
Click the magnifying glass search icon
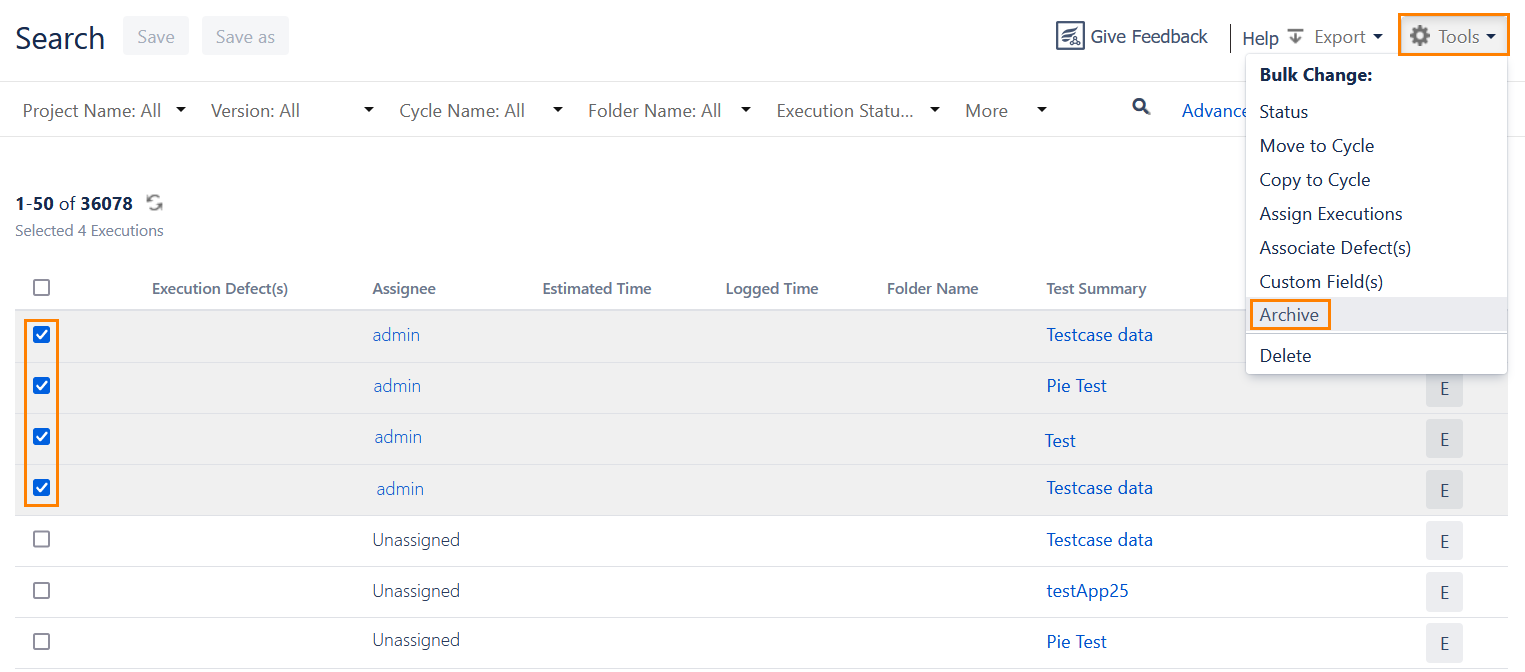[1140, 108]
